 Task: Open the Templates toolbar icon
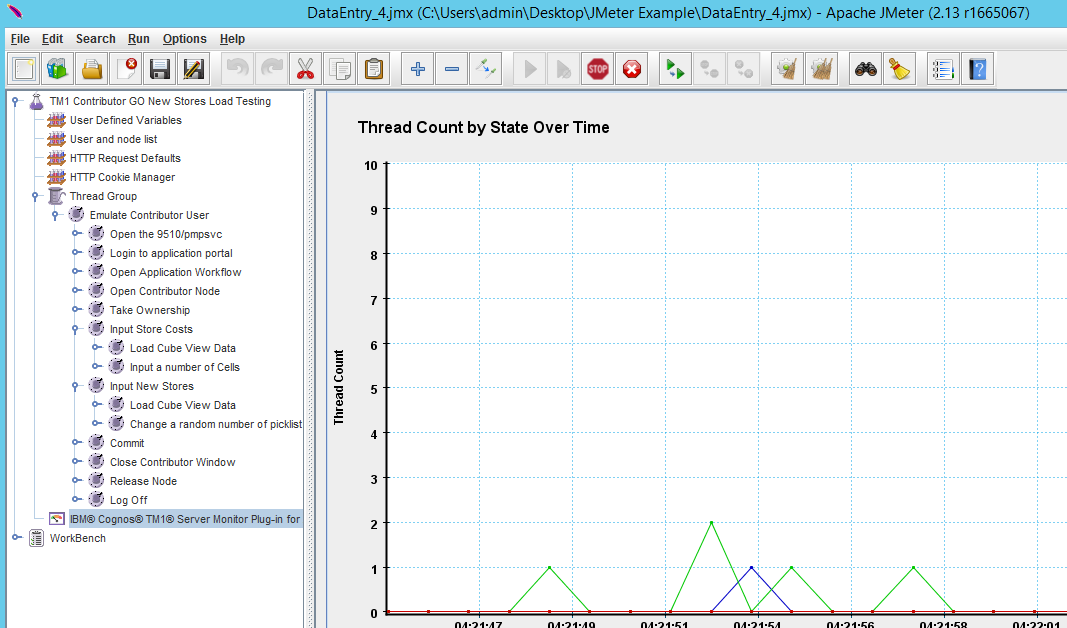[x=58, y=69]
